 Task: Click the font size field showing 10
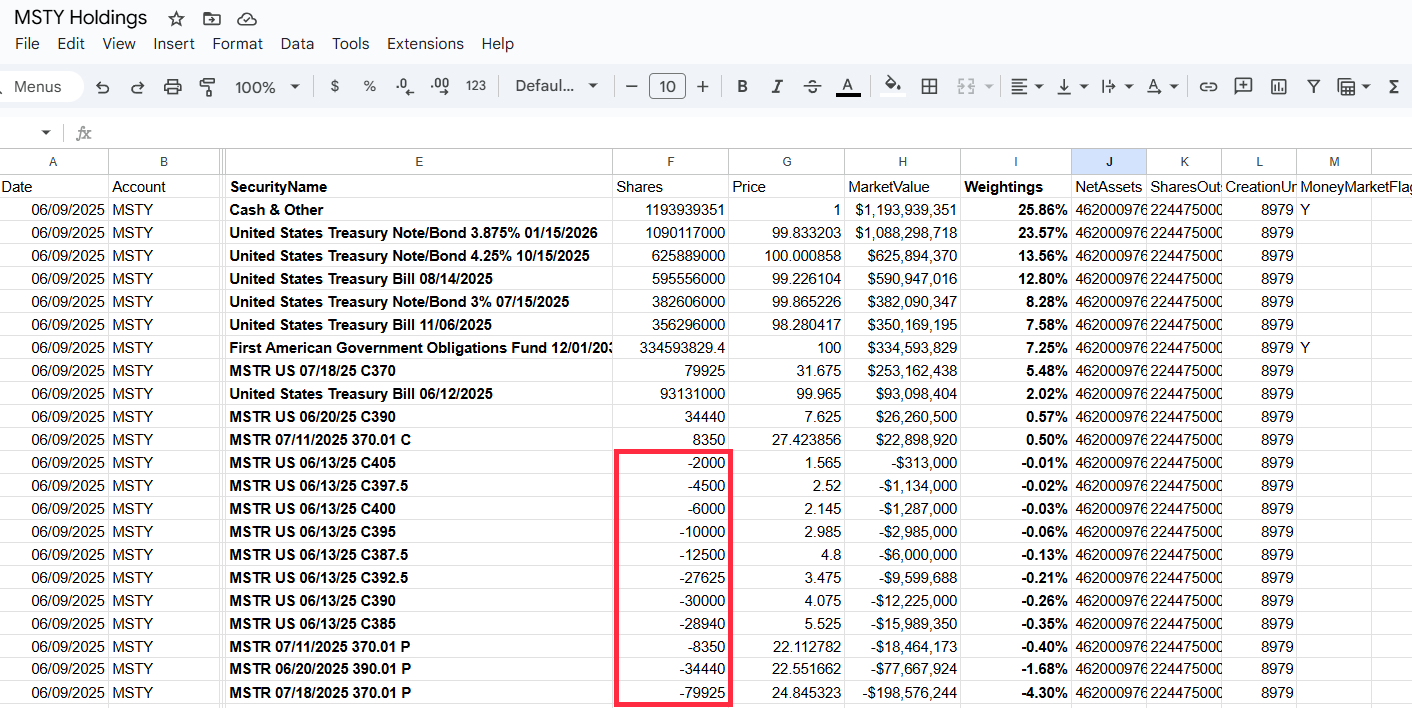click(667, 87)
